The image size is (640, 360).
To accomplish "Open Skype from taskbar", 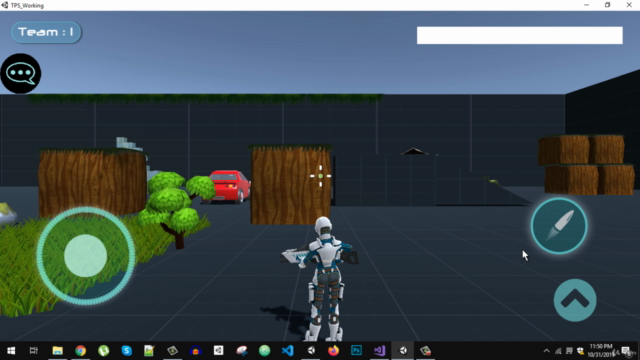I will (127, 351).
